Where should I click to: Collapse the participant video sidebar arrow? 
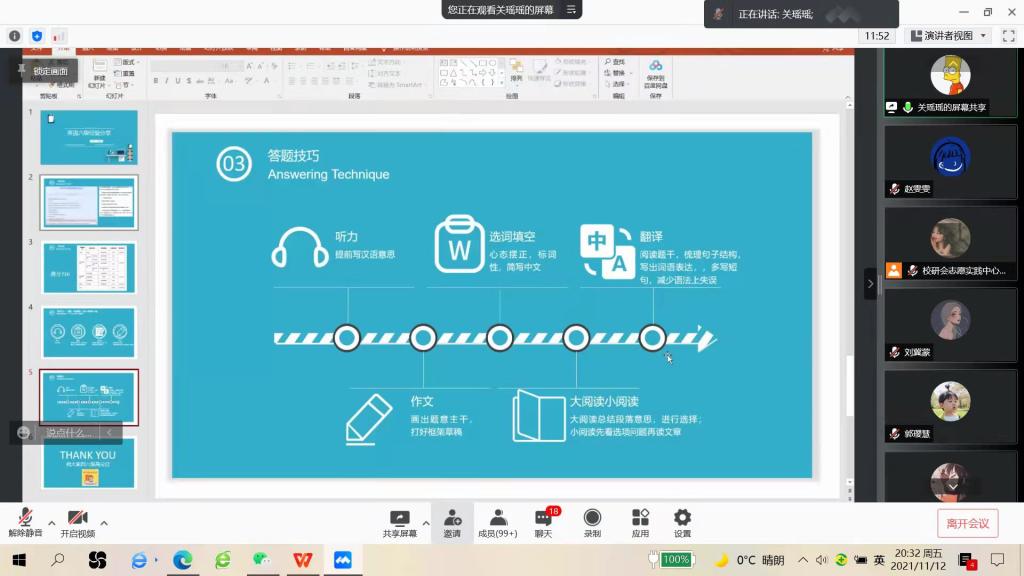[x=870, y=284]
